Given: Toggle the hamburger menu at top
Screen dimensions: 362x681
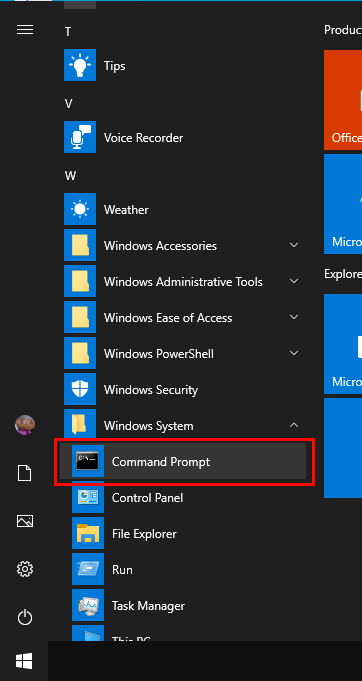Looking at the screenshot, I should coord(25,29).
